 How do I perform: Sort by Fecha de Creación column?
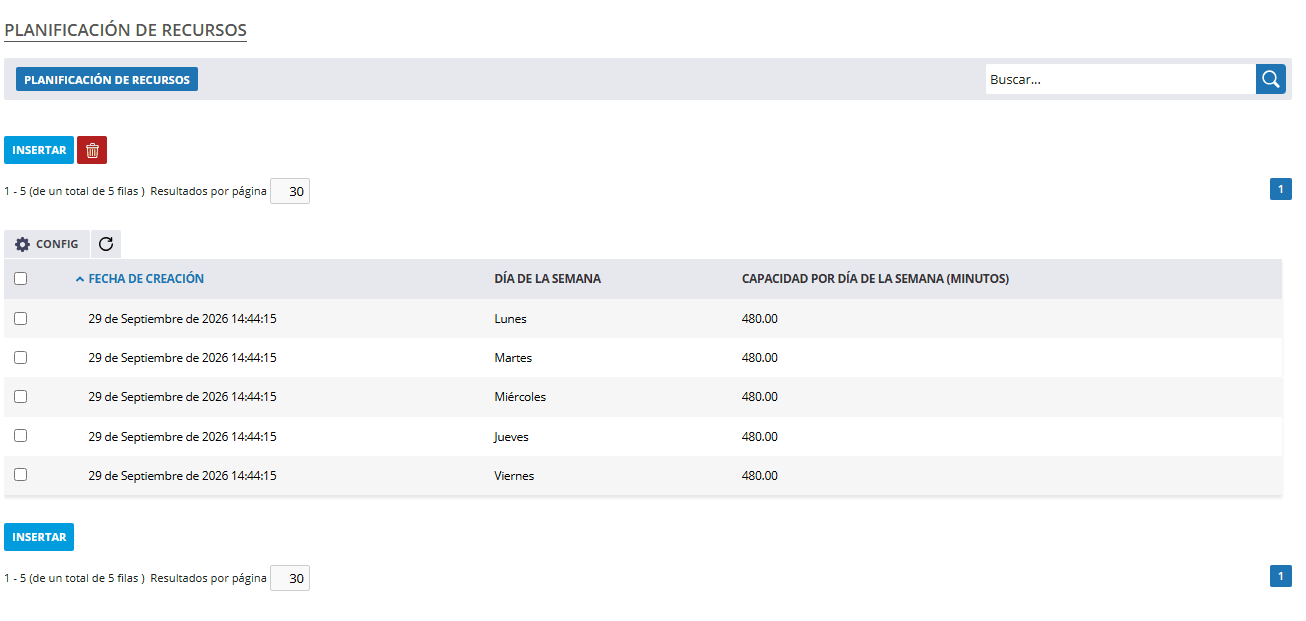(146, 279)
